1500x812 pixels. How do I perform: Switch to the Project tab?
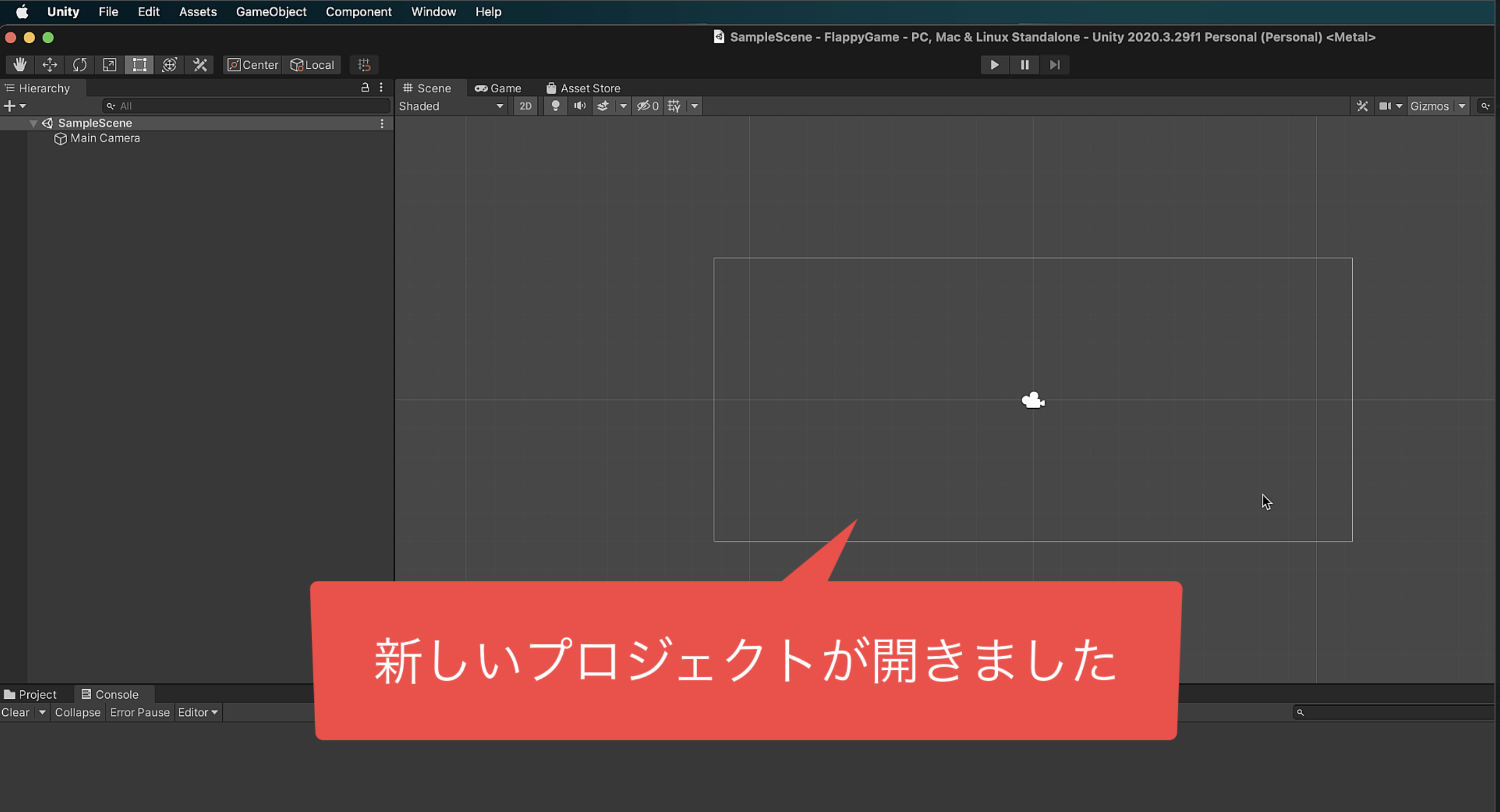click(x=30, y=694)
